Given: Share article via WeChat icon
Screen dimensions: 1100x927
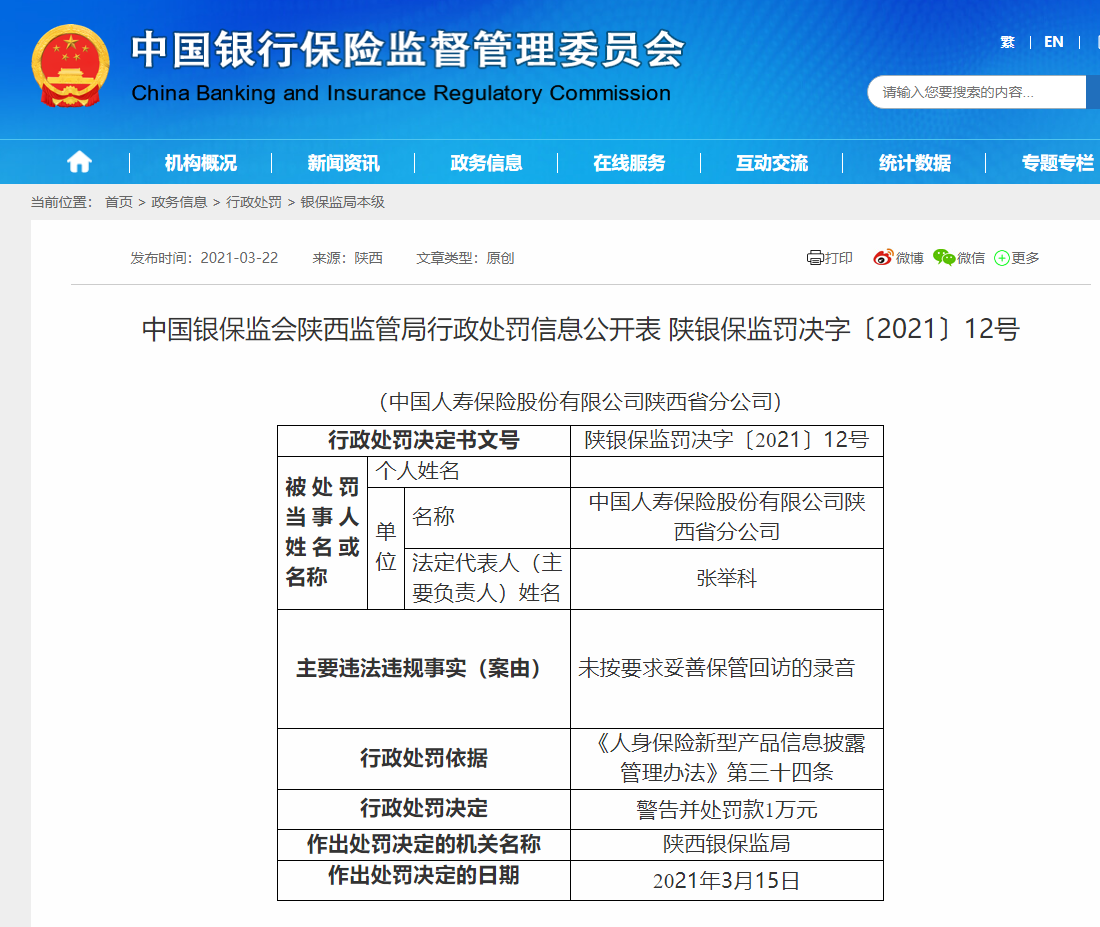Looking at the screenshot, I should [944, 258].
